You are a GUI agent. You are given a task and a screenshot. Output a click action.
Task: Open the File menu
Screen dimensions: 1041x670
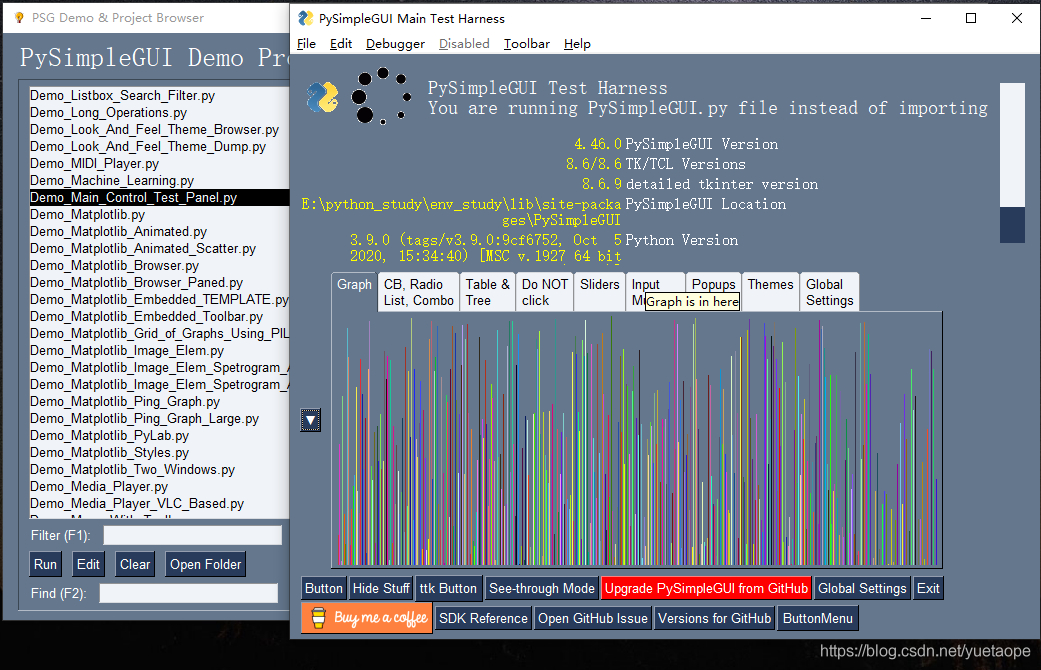tap(306, 44)
